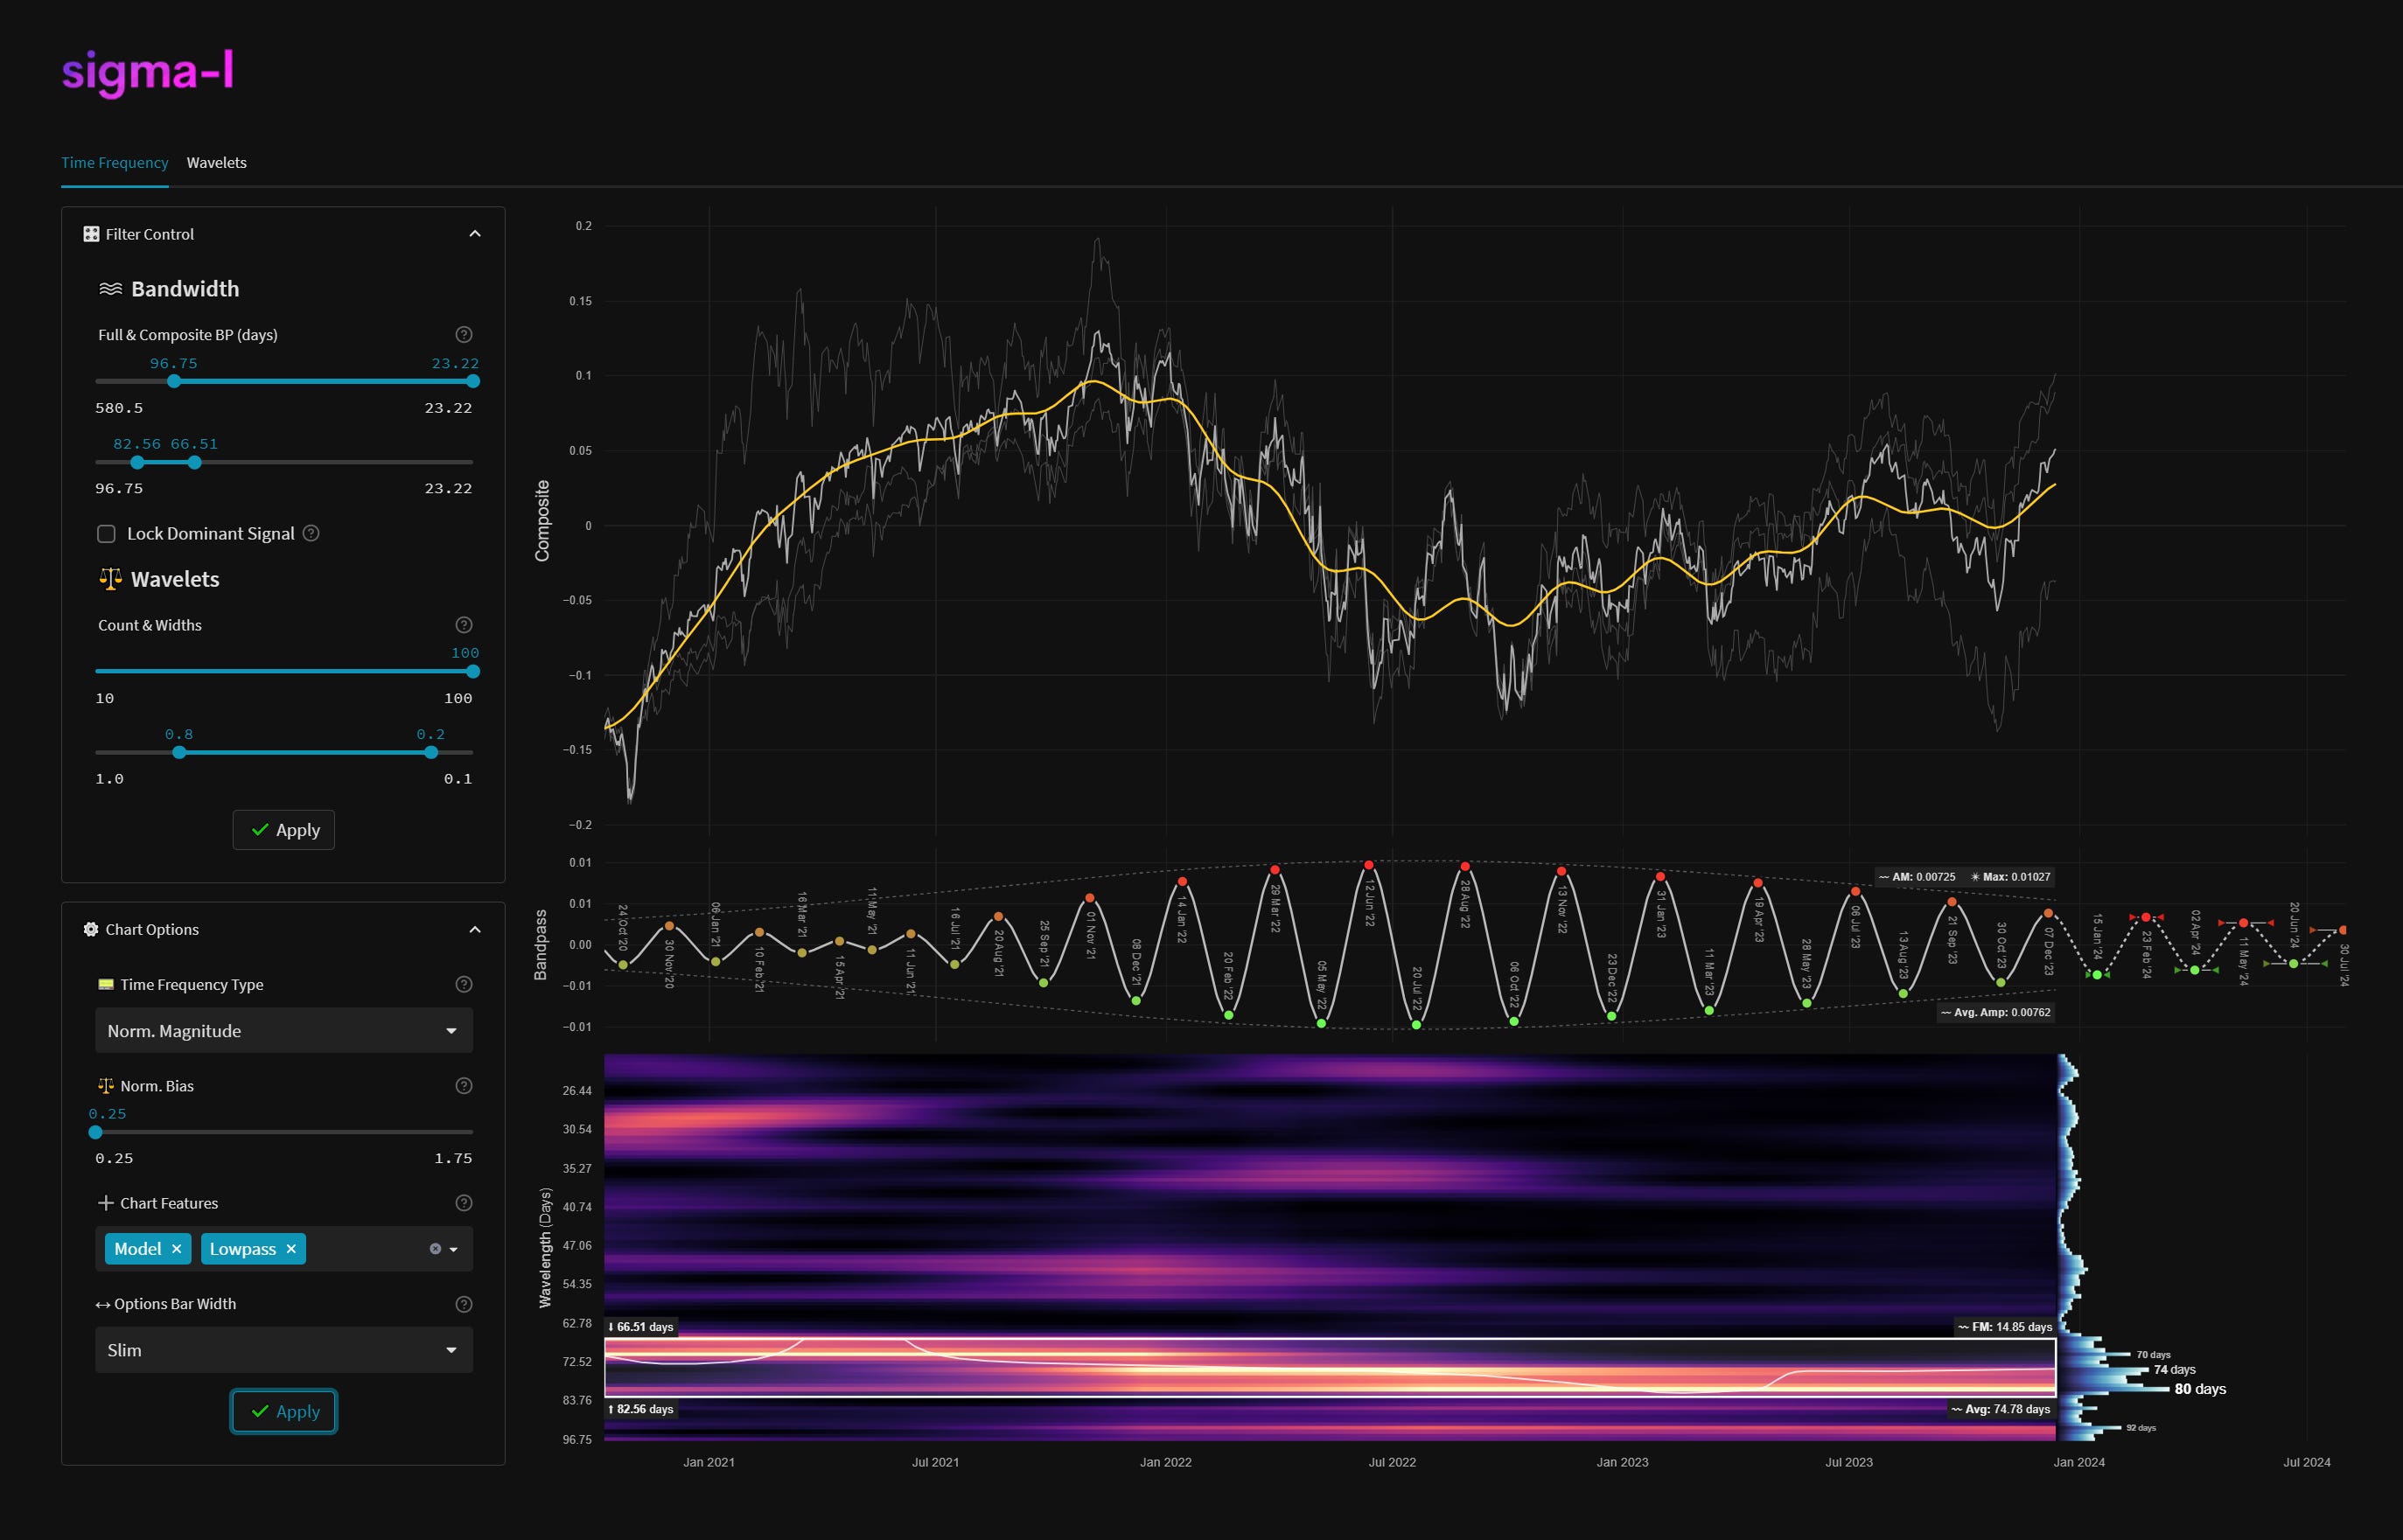Click Apply in Filter Control panel
Screen dimensions: 2403x1540
point(284,830)
